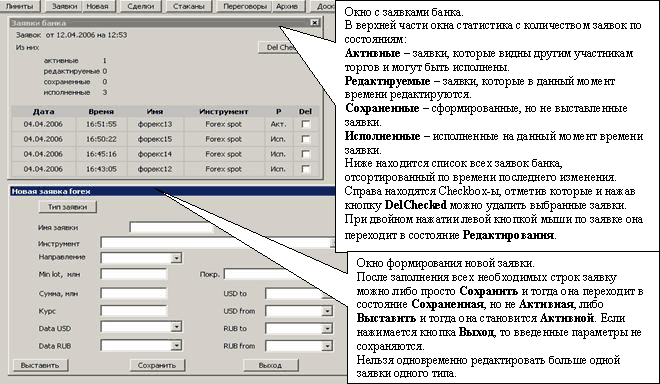Tick Del checkbox for форекс12 row
Screen dimensions: 660x384
pos(306,169)
